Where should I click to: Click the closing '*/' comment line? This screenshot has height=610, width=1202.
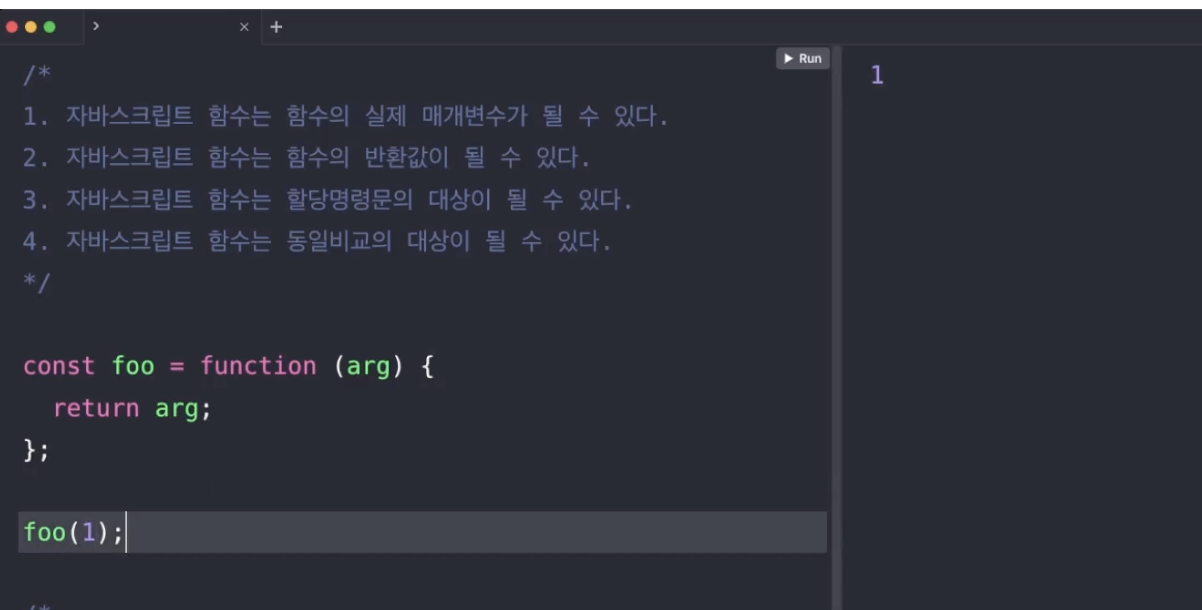tap(36, 283)
